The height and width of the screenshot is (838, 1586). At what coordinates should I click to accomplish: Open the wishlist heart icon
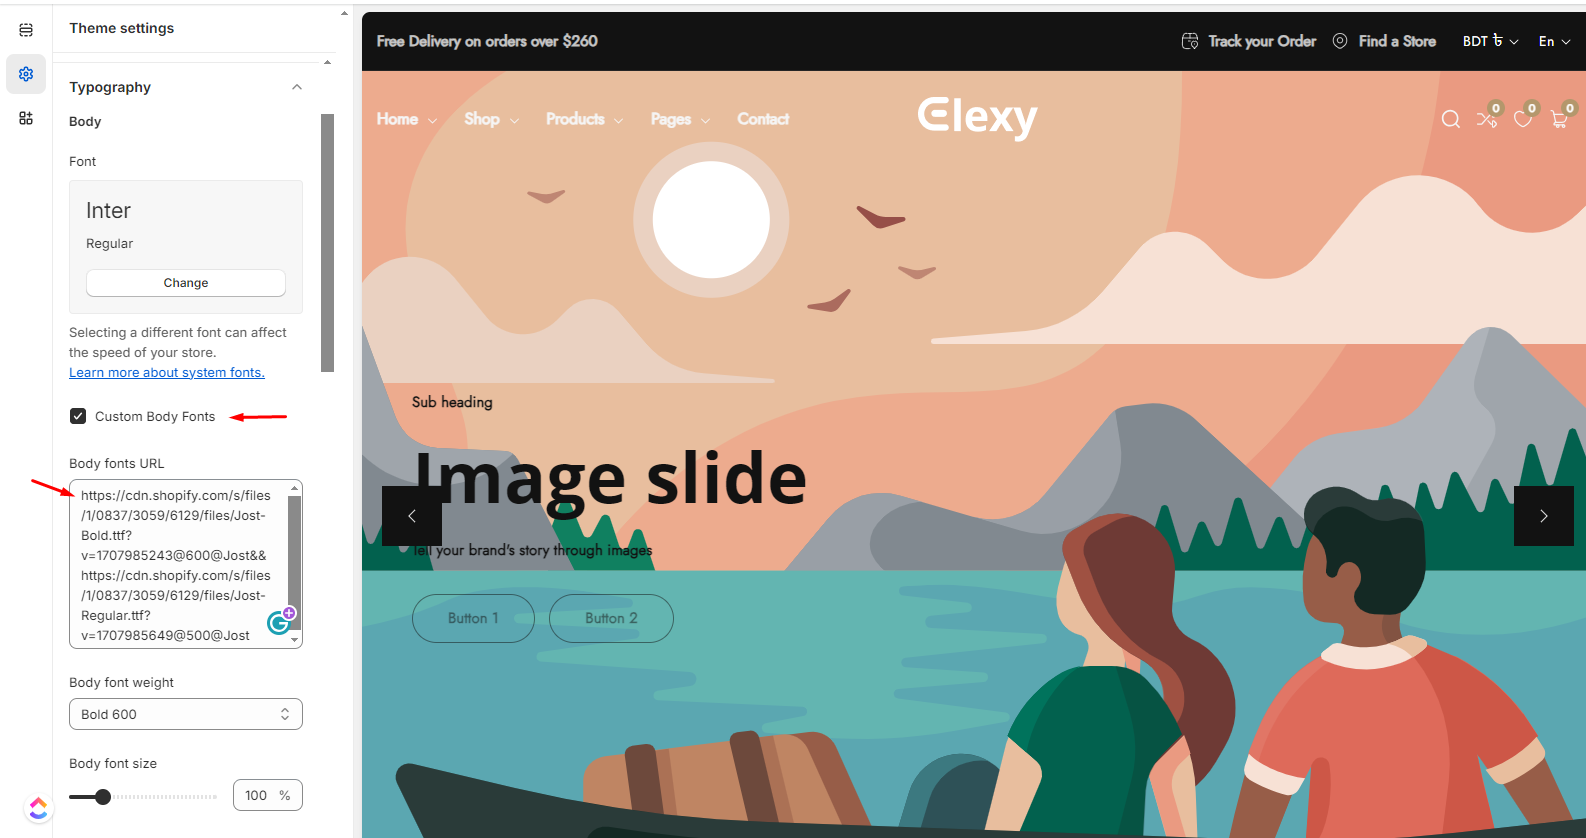click(1523, 119)
